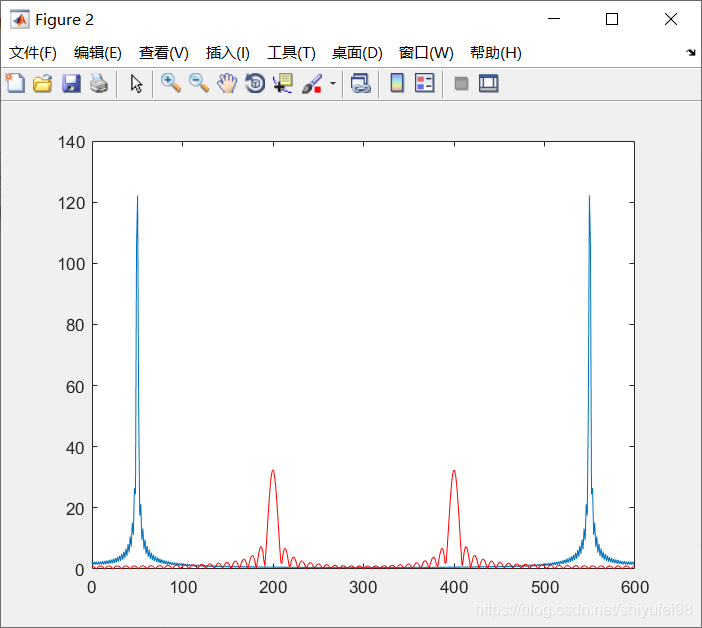Maximize the Figure 2 window

point(612,19)
